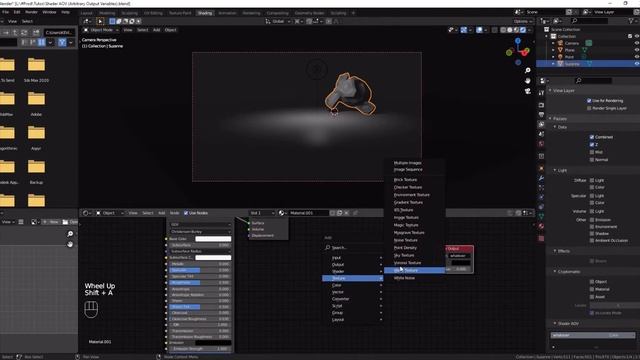Image resolution: width=640 pixels, height=360 pixels.
Task: Enable Render Single Layer checkbox
Action: [x=589, y=108]
